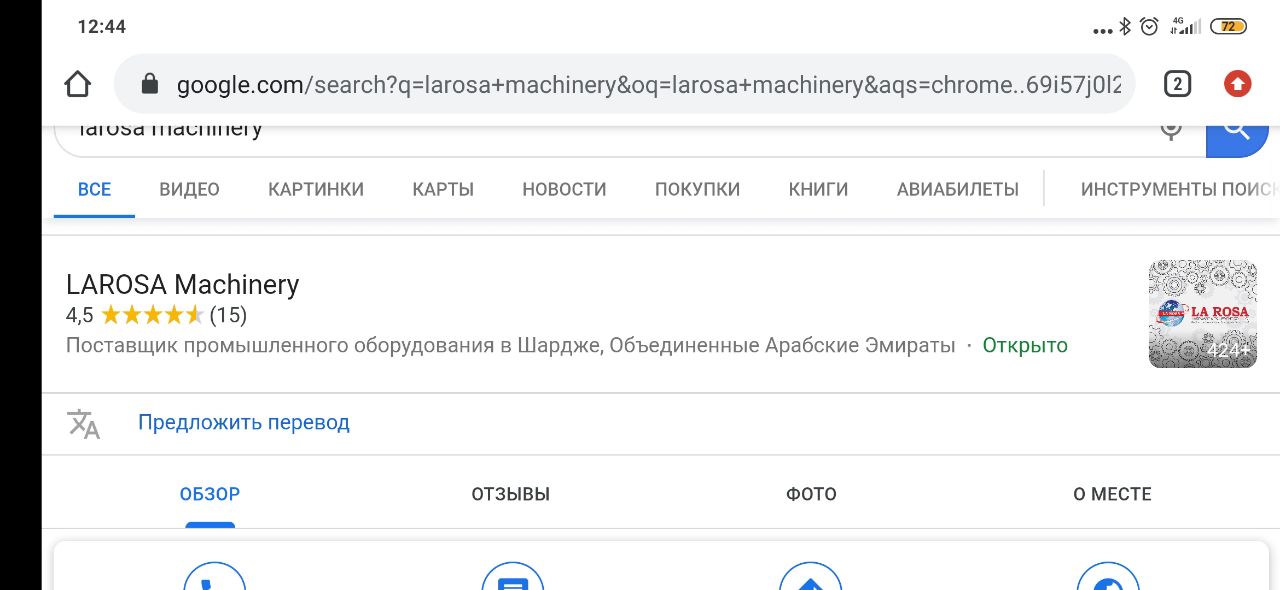Tap the alarm clock status icon
The image size is (1280, 590).
click(1149, 27)
